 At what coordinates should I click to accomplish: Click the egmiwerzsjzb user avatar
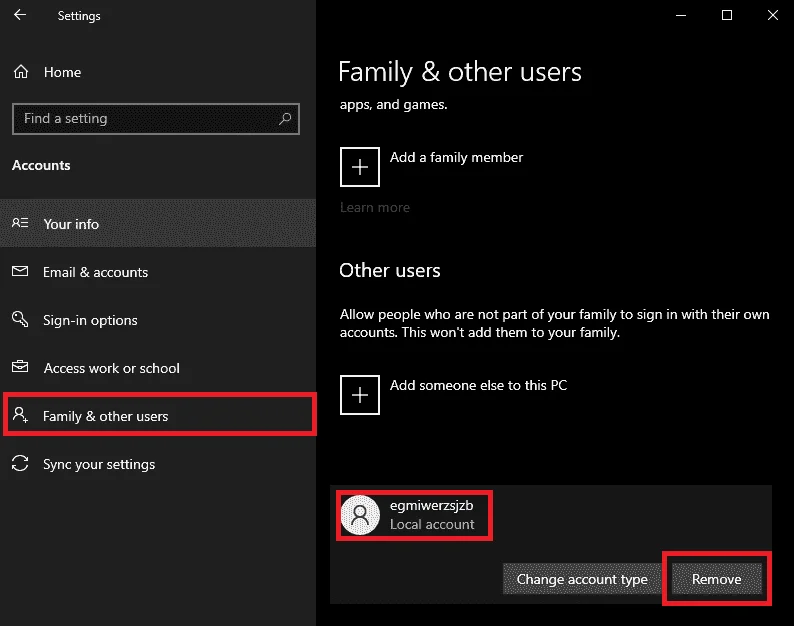[x=360, y=515]
